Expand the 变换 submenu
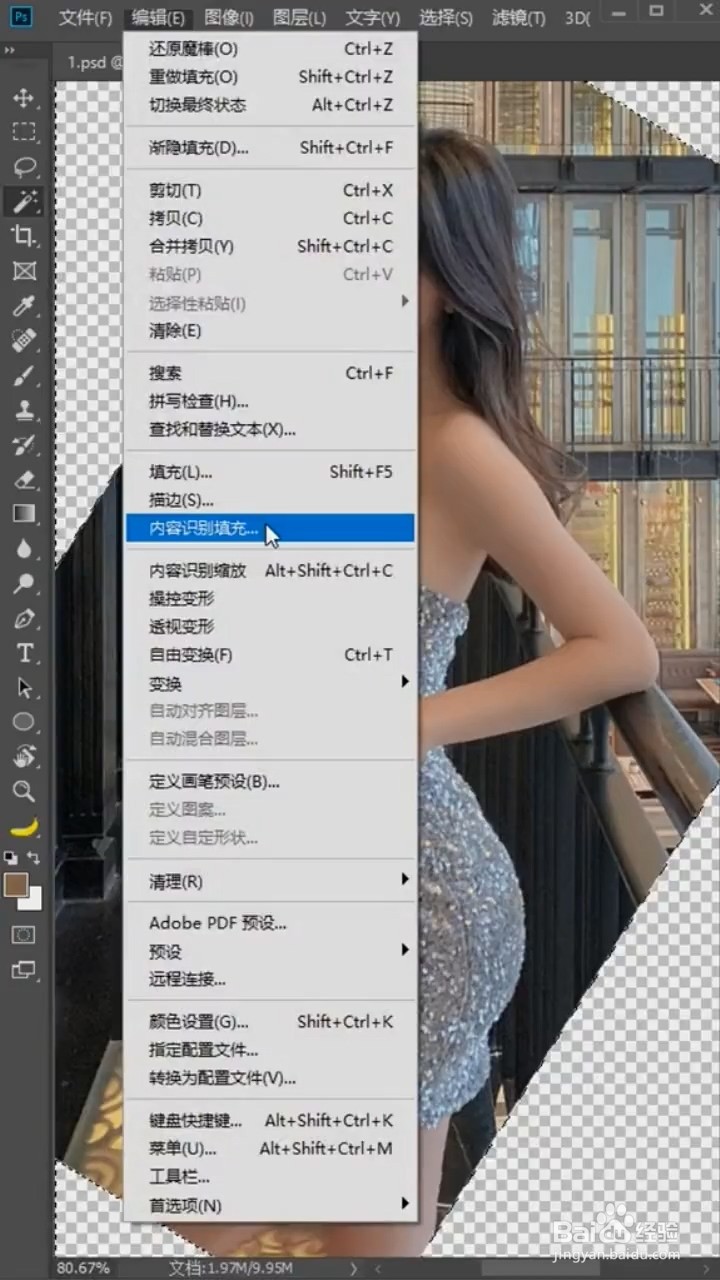The image size is (720, 1280). pos(270,684)
